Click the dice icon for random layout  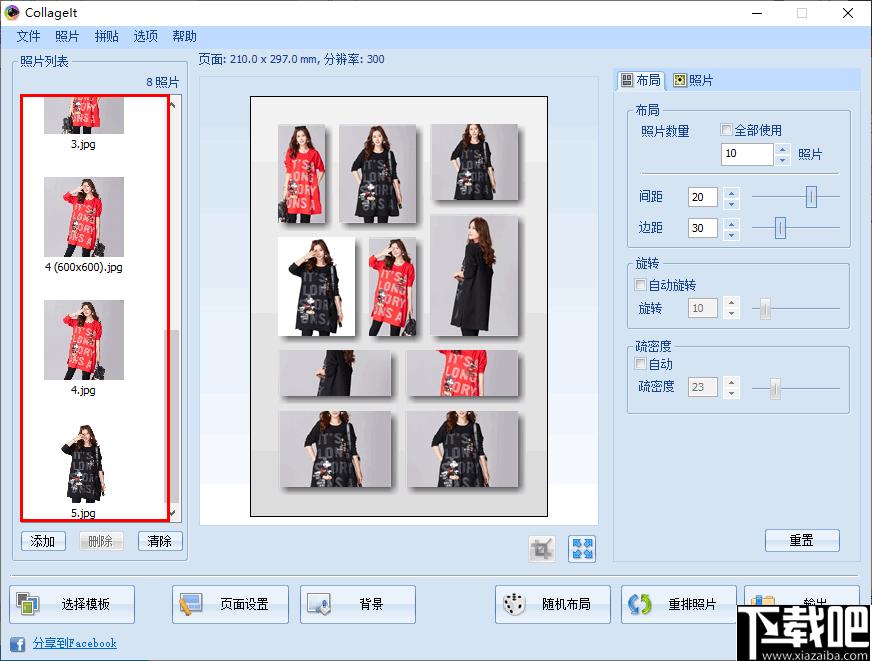pos(514,604)
